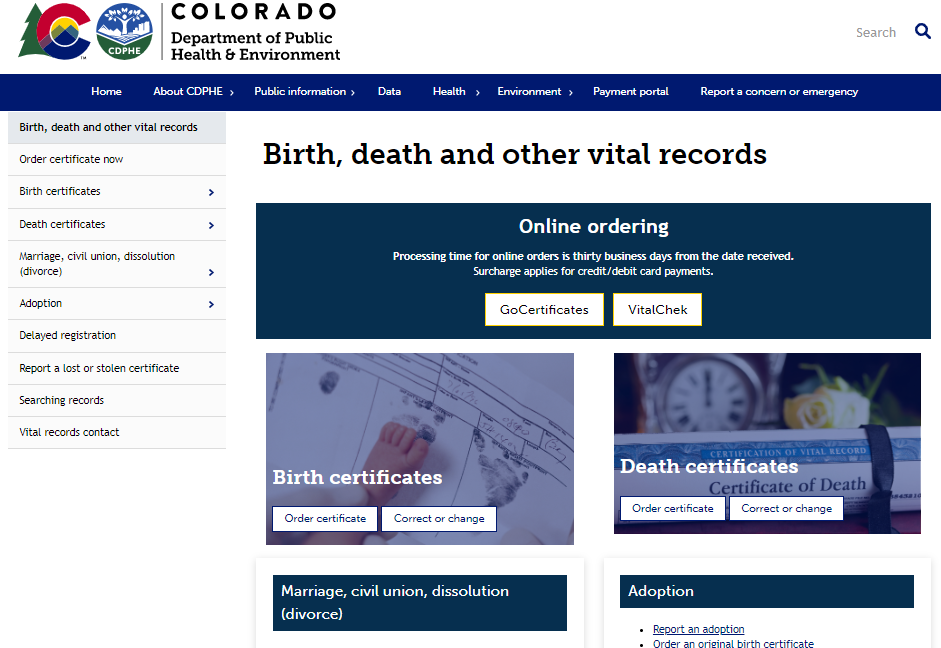The height and width of the screenshot is (648, 941).
Task: Select the Home menu item
Action: [106, 91]
